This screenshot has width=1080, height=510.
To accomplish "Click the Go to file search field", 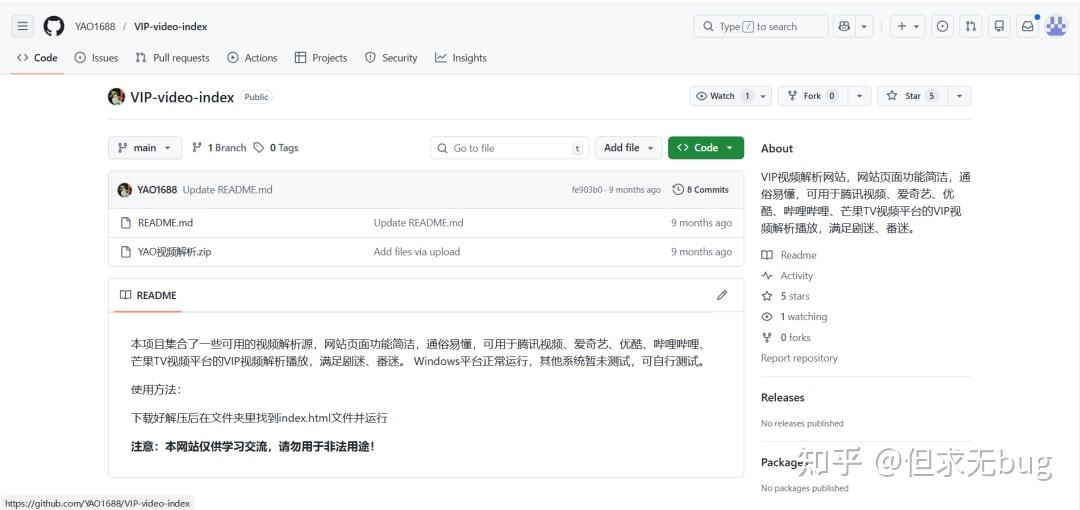I will (x=510, y=148).
